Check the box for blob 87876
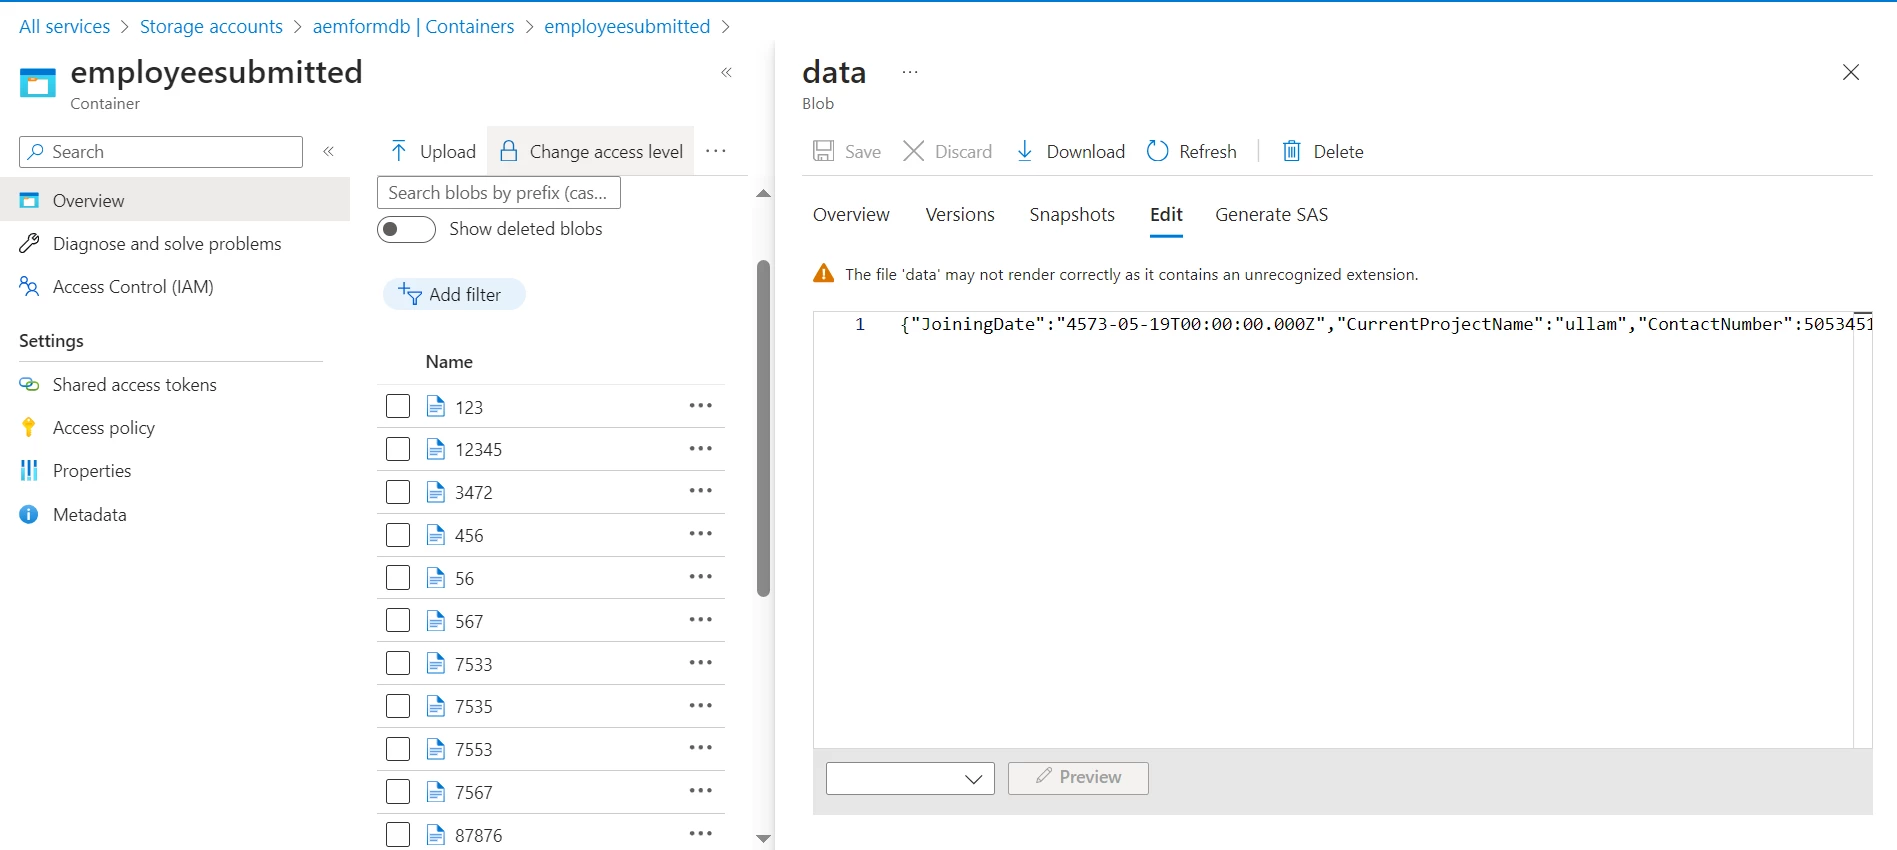Viewport: 1897px width, 850px height. pyautogui.click(x=398, y=834)
